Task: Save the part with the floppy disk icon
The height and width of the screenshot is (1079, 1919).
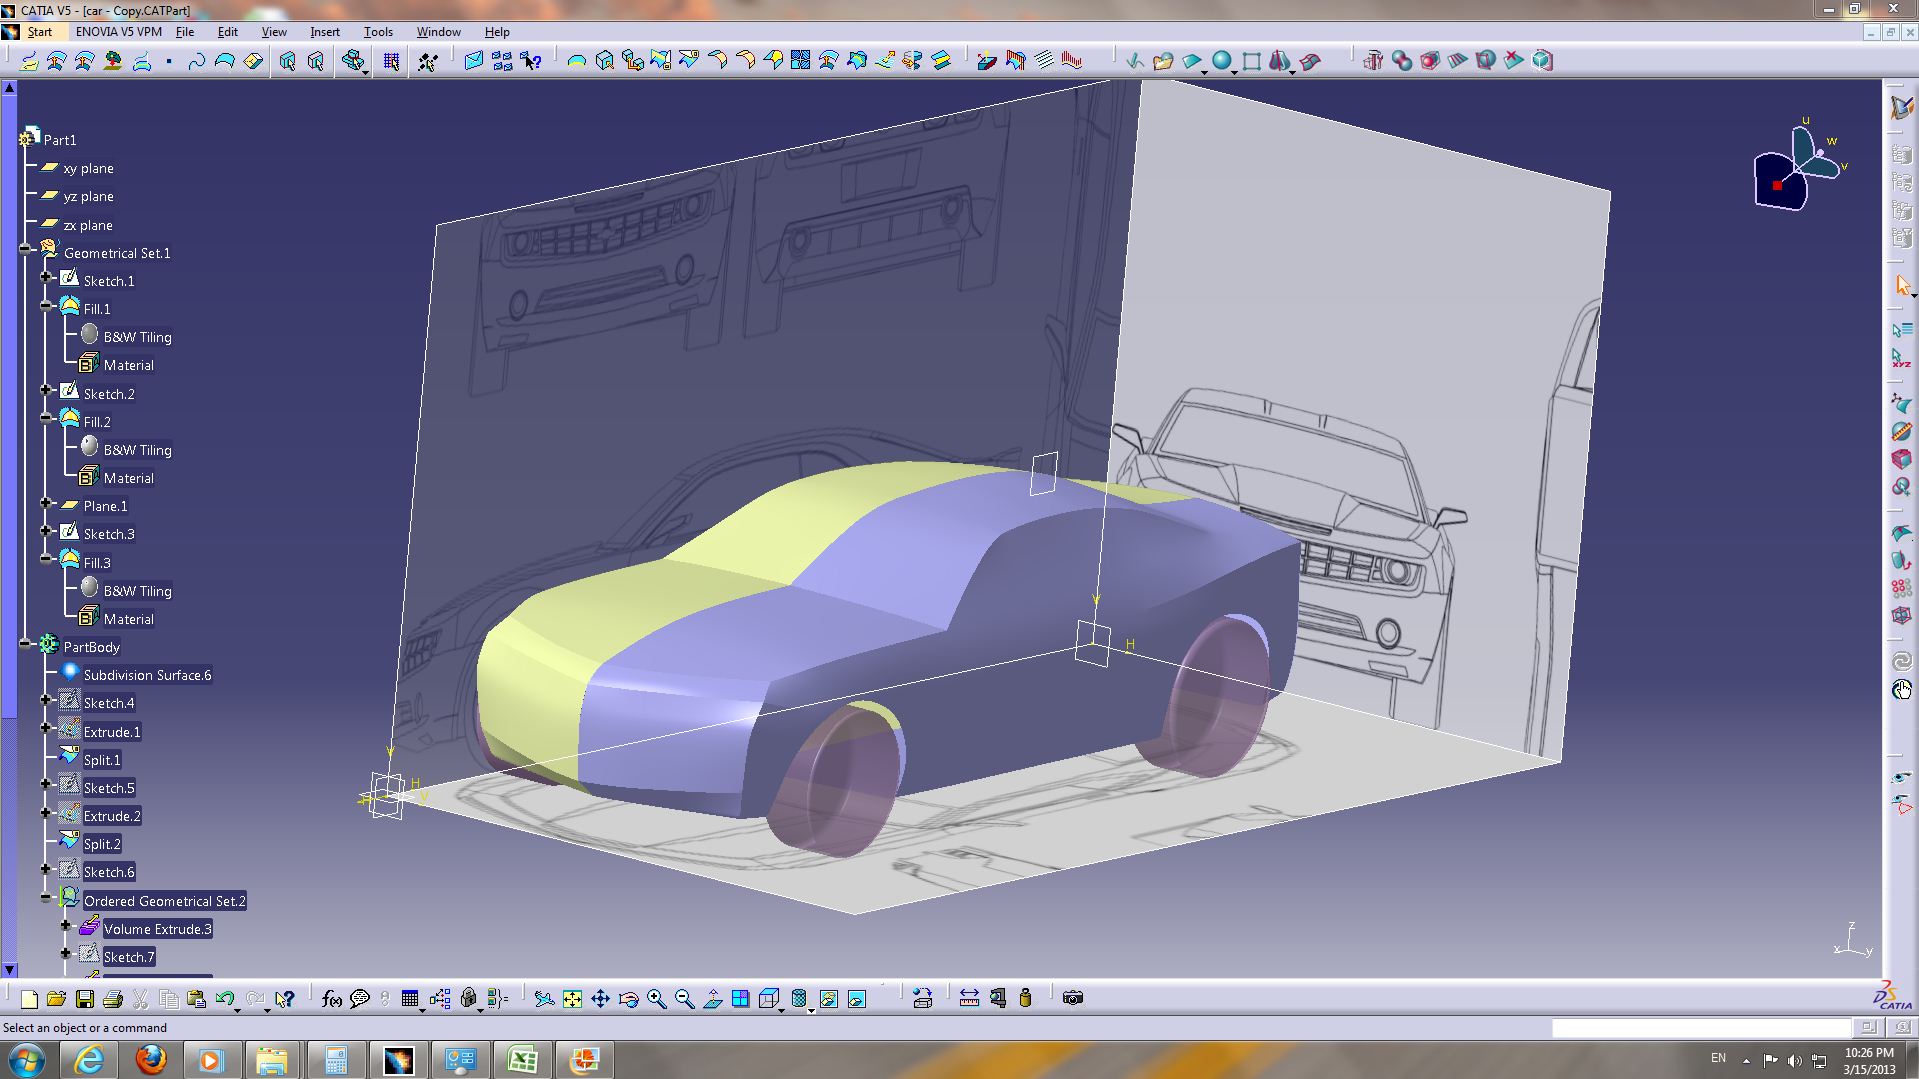Action: [84, 998]
